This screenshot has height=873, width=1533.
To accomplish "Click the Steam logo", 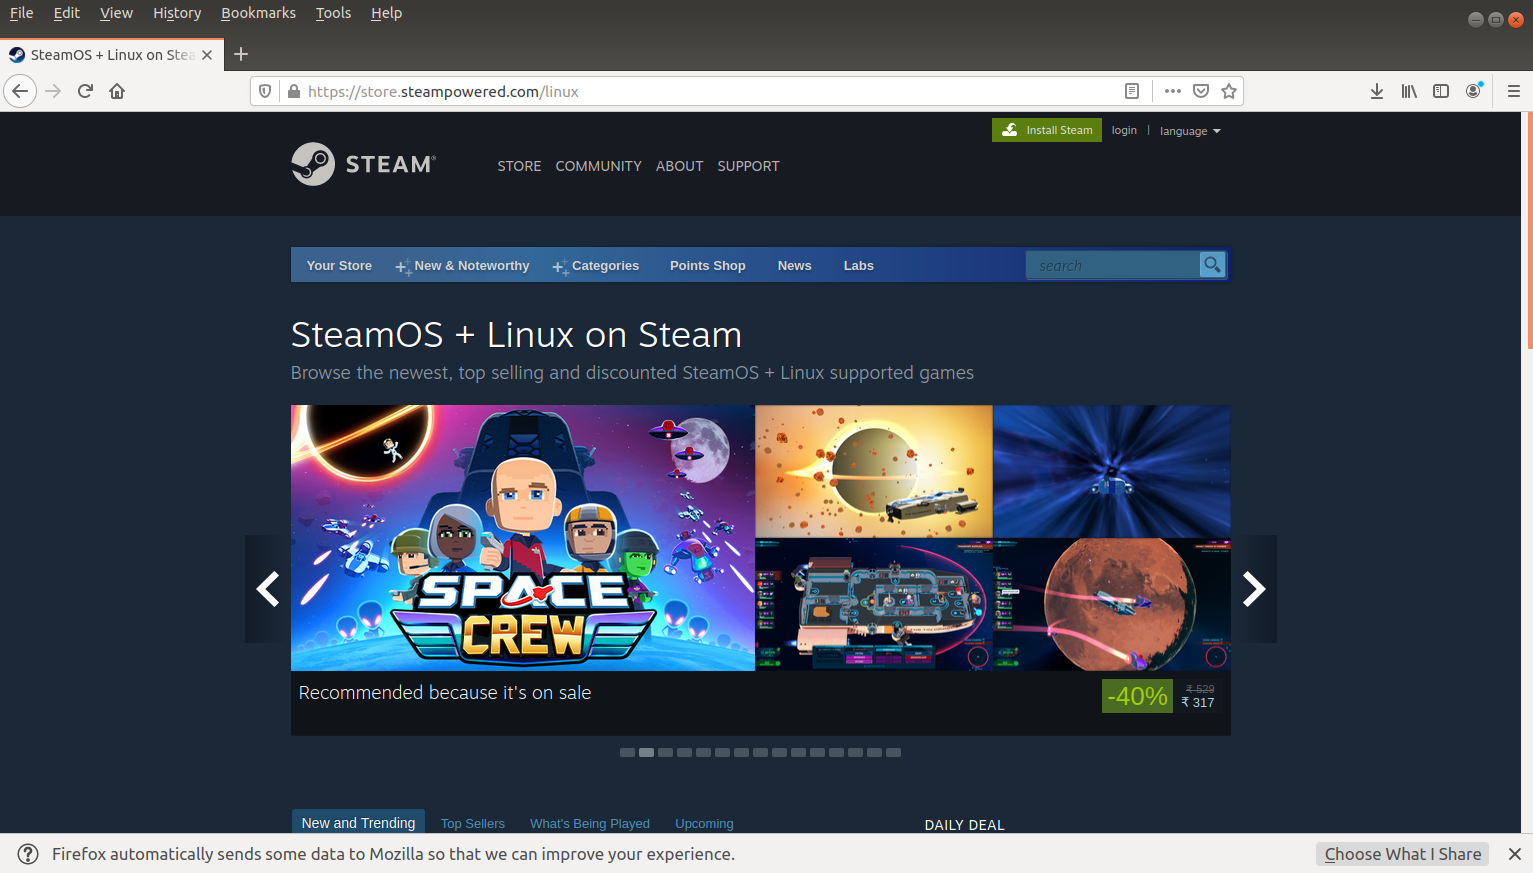I will 362,163.
